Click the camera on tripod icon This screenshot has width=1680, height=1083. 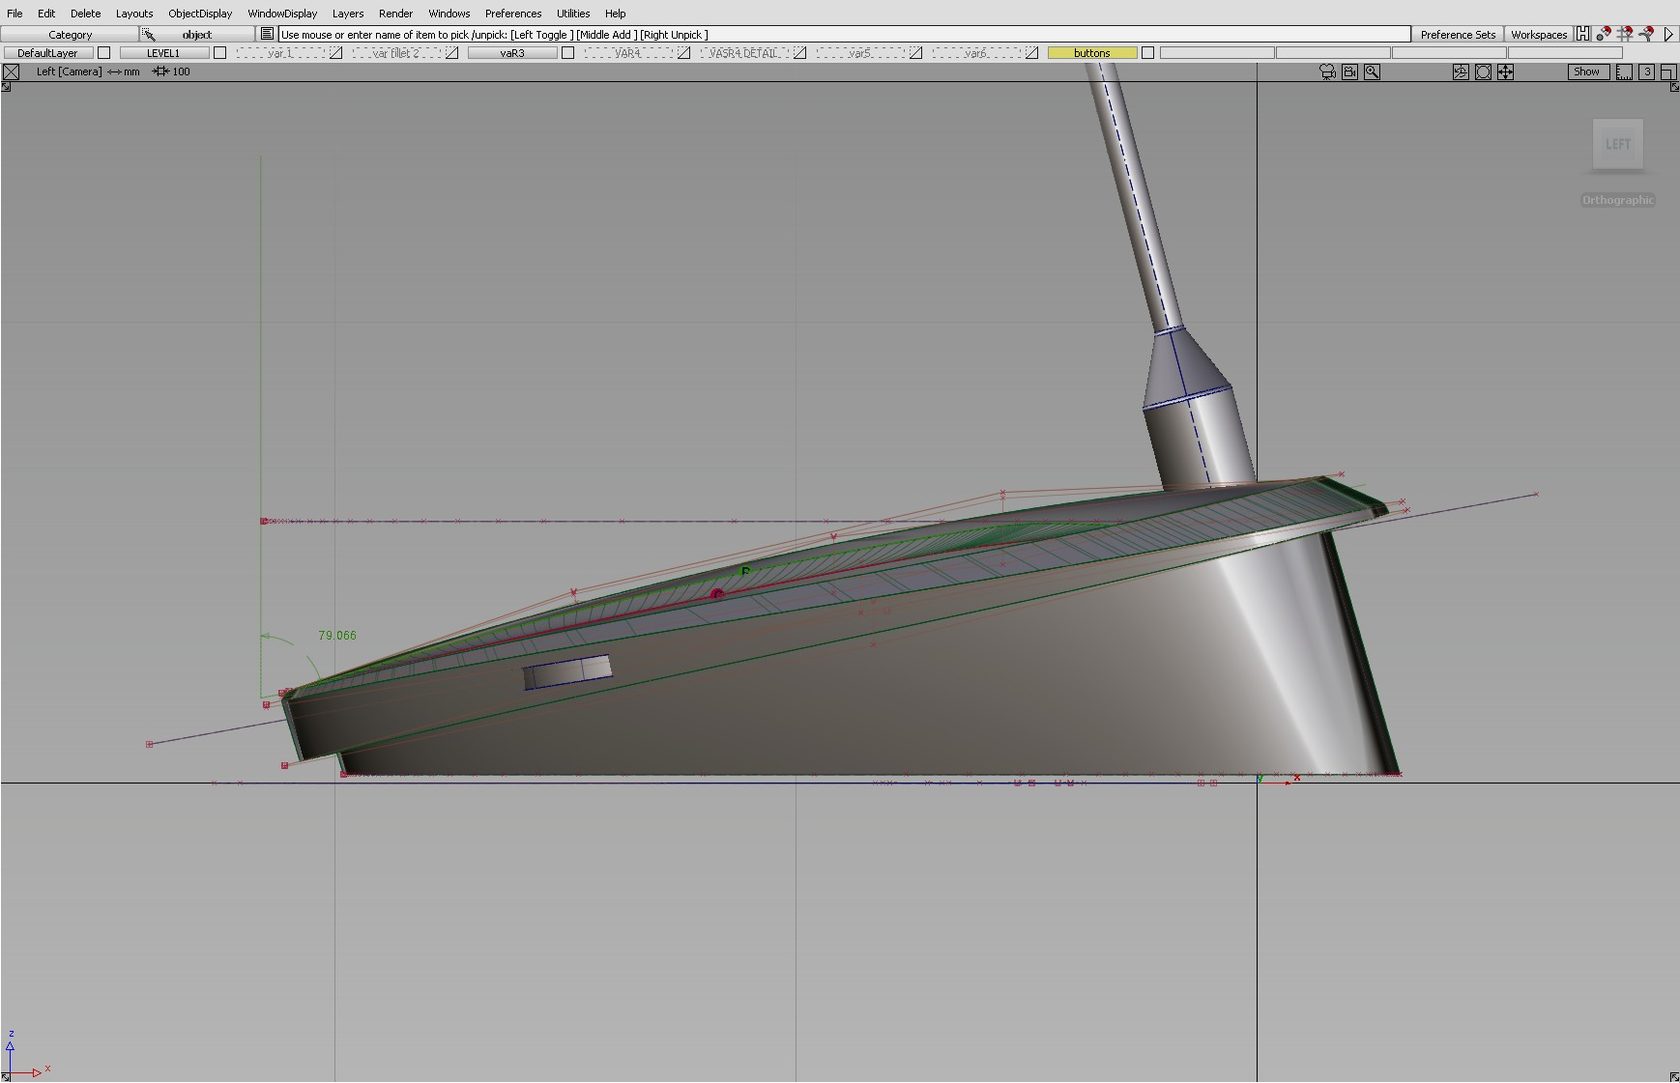click(1327, 72)
